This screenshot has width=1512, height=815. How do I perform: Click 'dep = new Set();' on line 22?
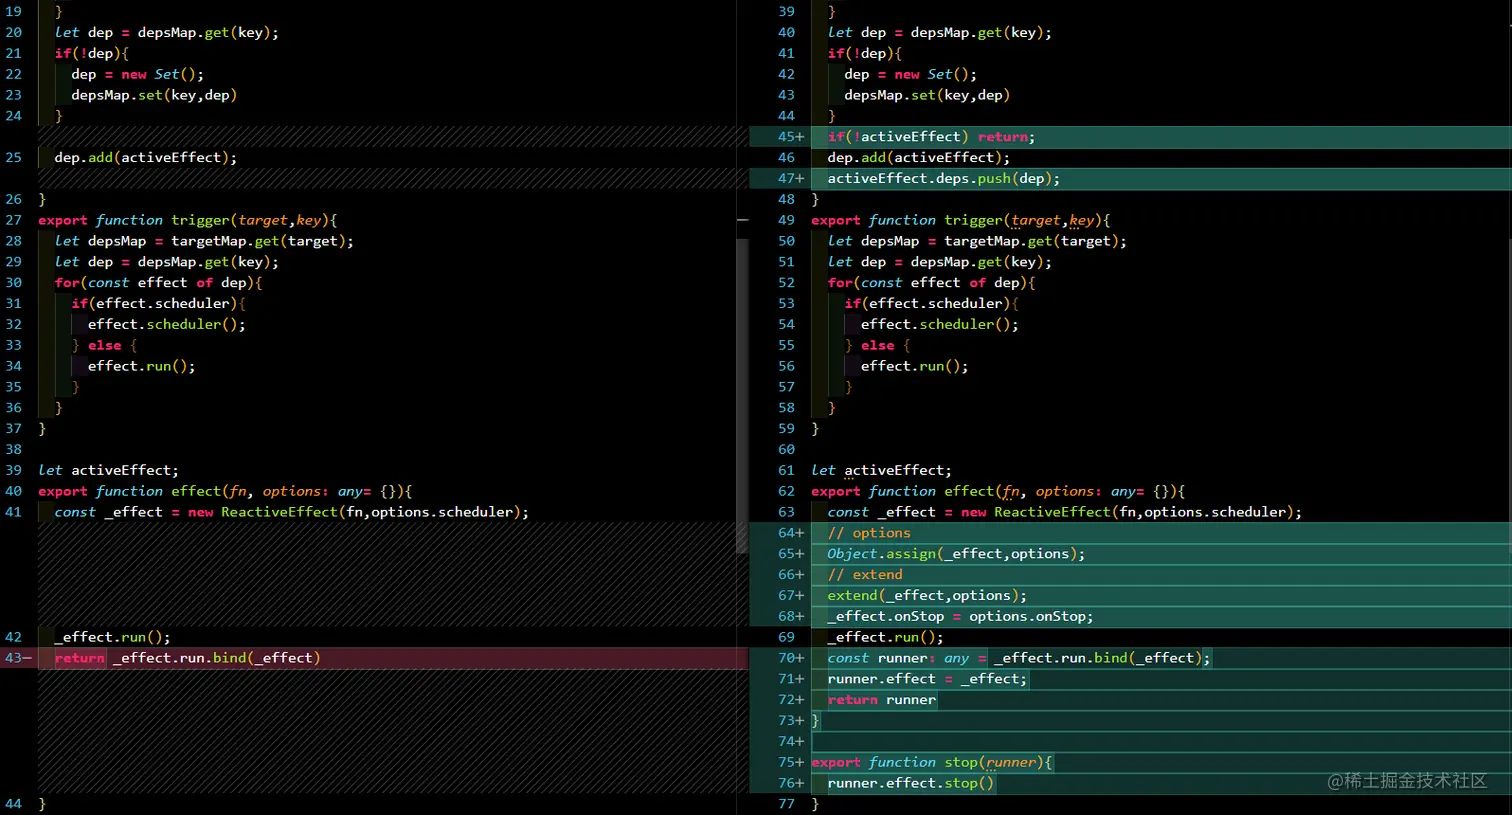(x=137, y=74)
